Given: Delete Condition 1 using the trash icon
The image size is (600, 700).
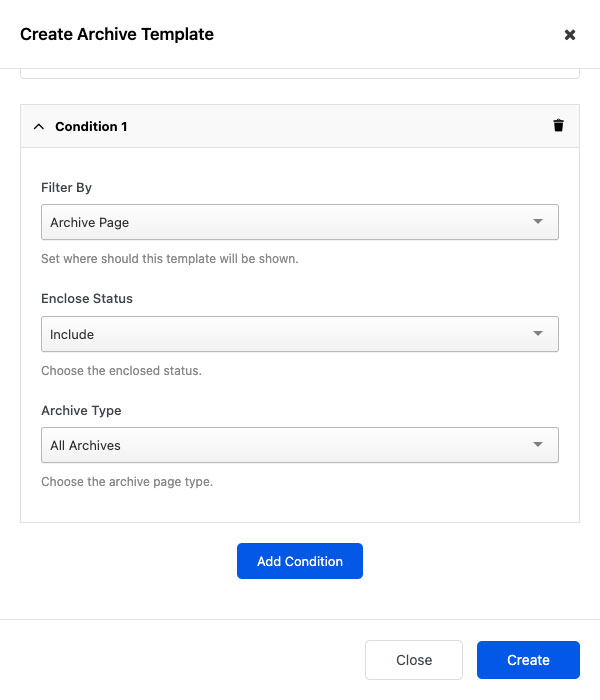Looking at the screenshot, I should coord(558,126).
